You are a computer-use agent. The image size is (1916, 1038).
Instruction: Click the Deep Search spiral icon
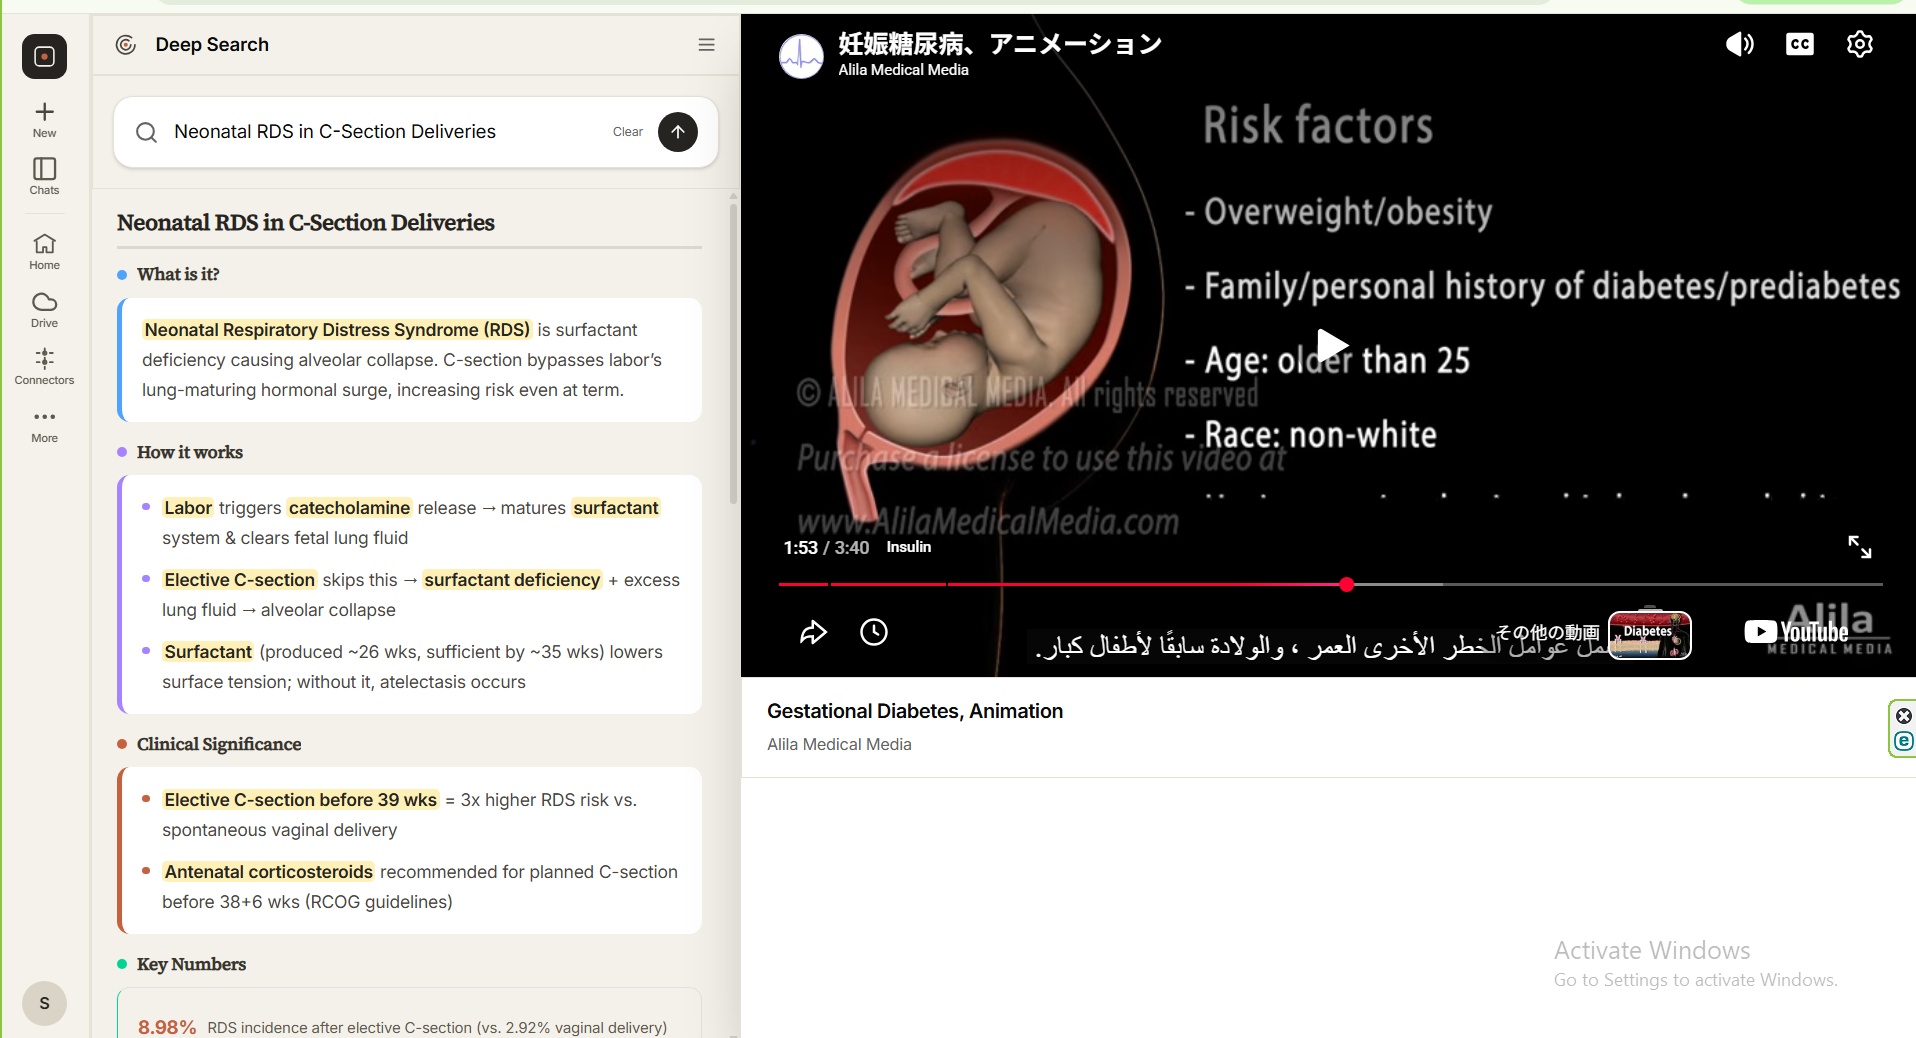tap(126, 45)
